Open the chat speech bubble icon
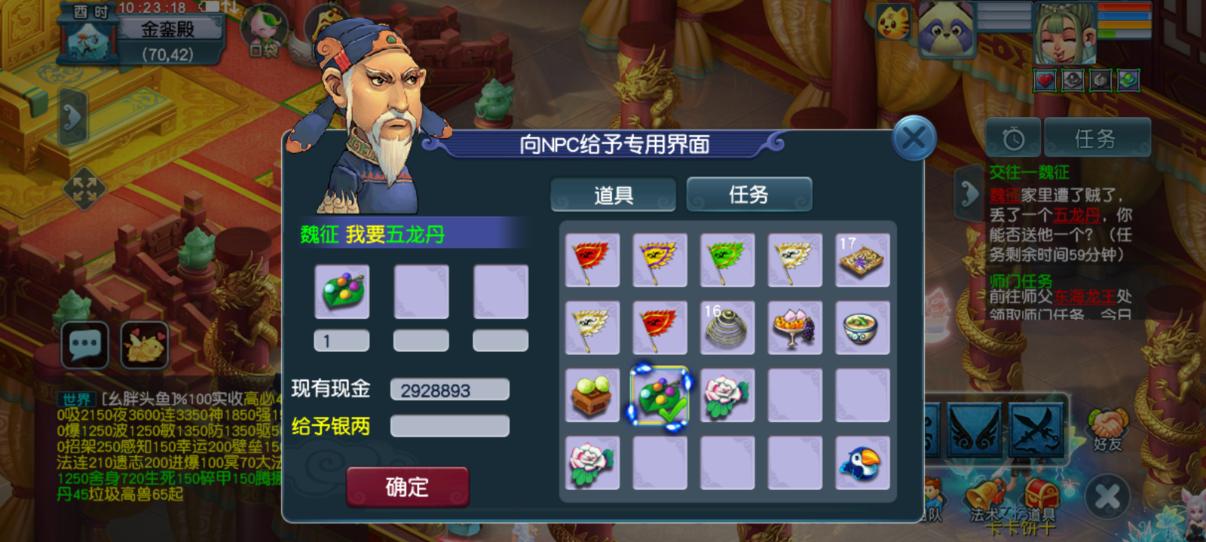Image resolution: width=1206 pixels, height=542 pixels. tap(85, 345)
